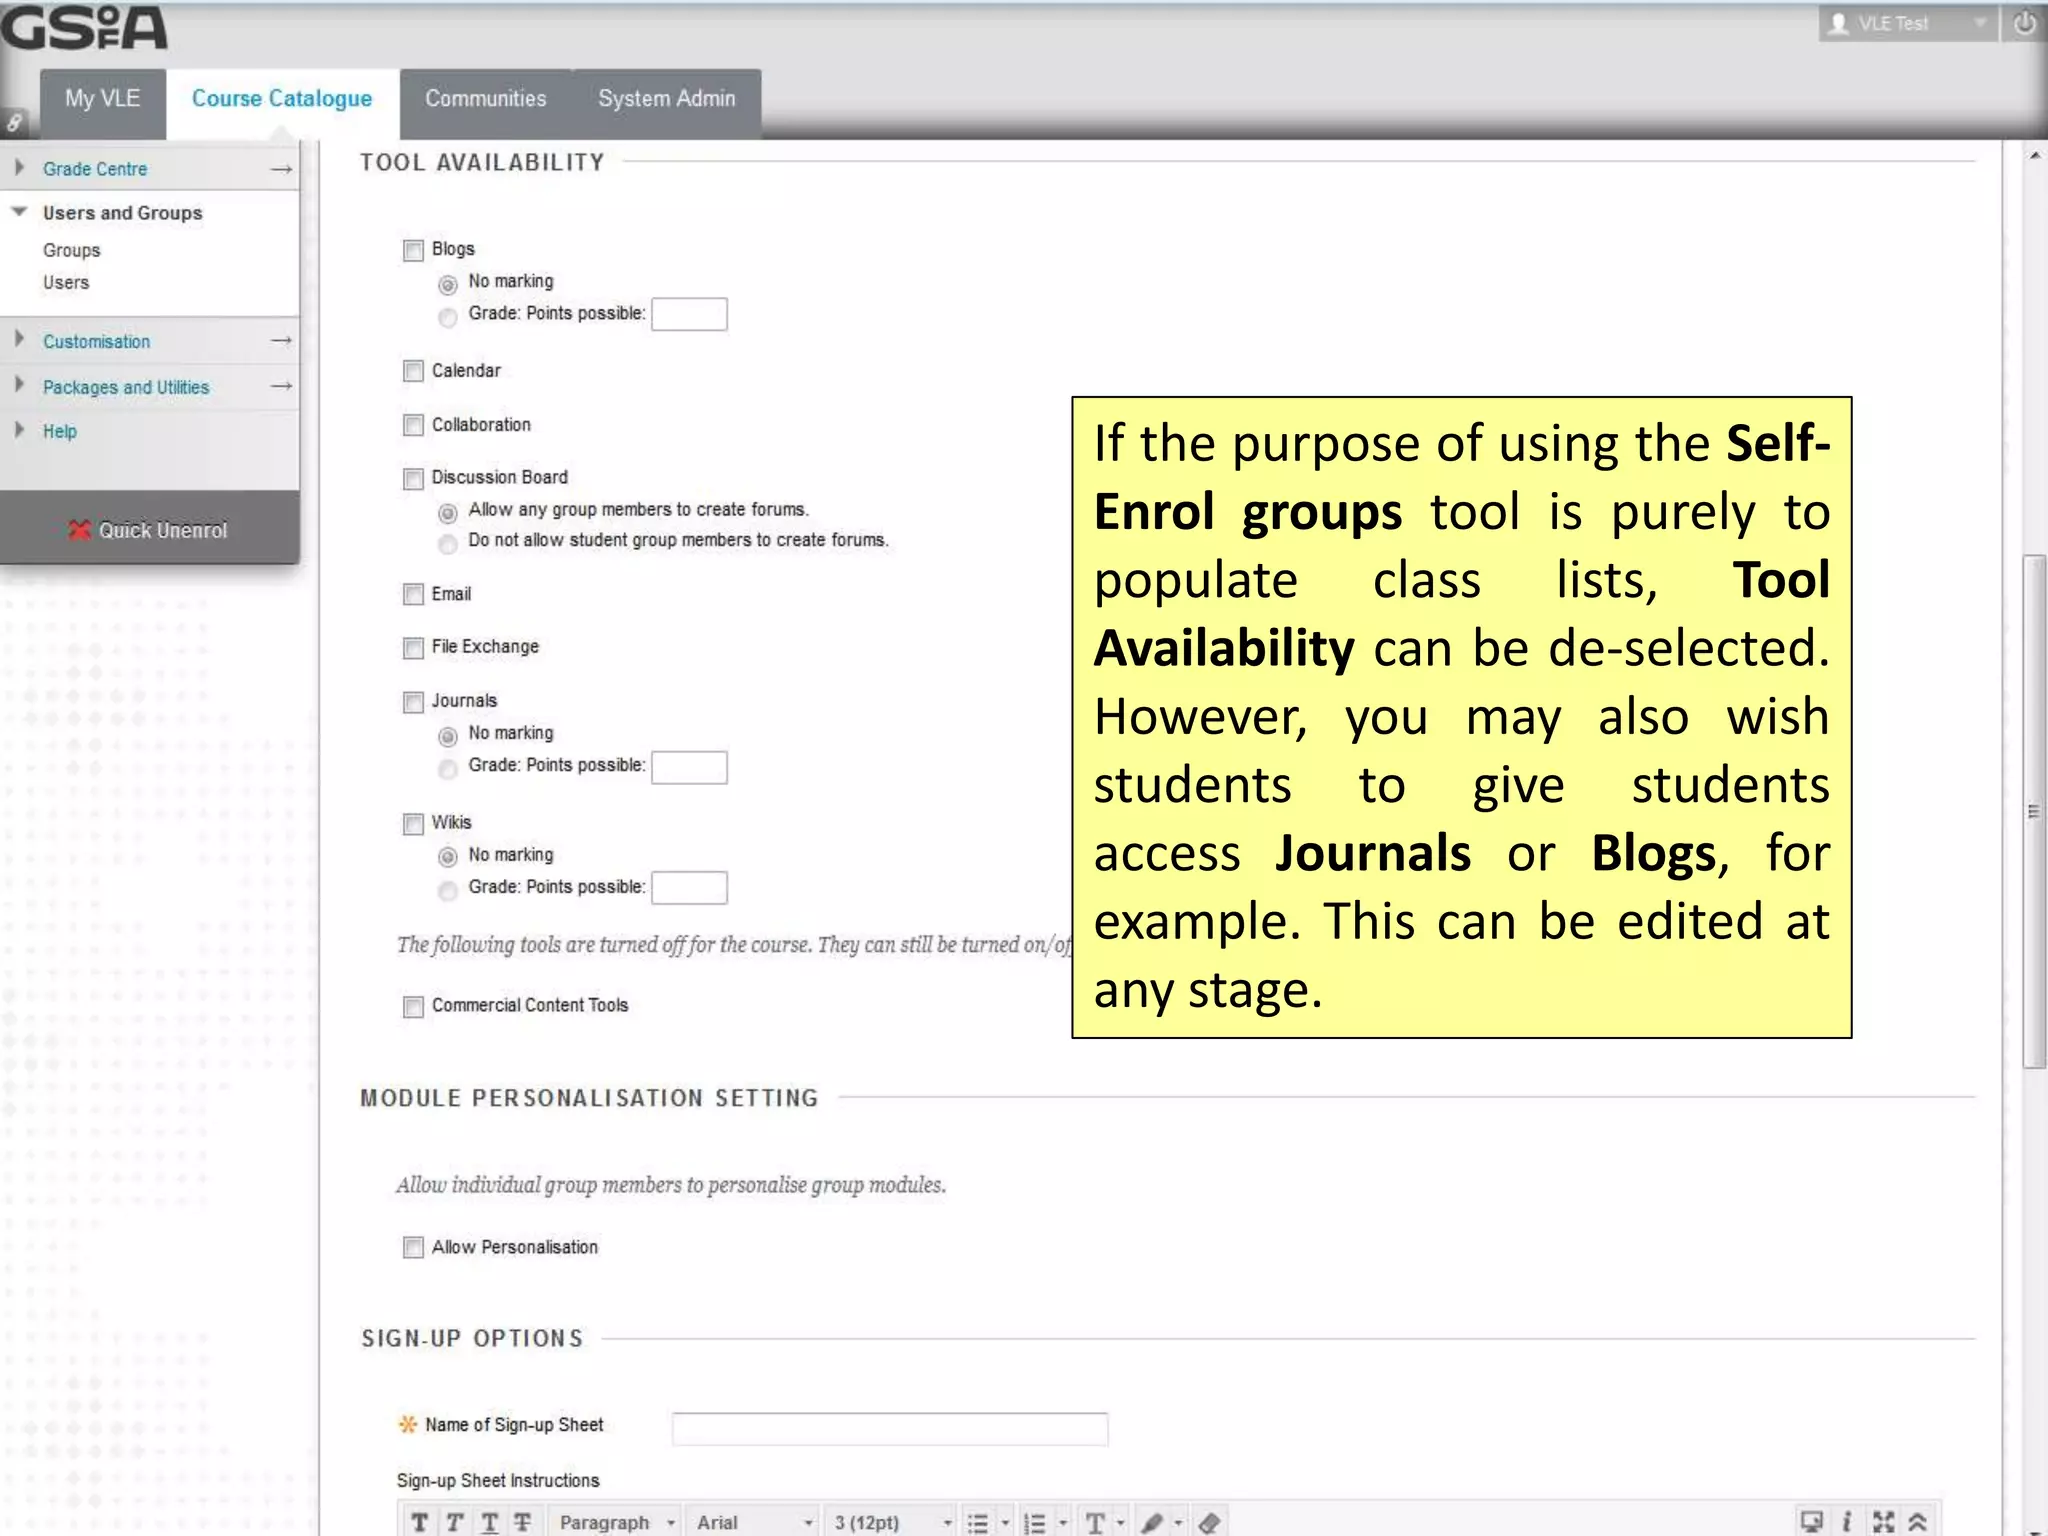Image resolution: width=2048 pixels, height=1536 pixels.
Task: Click the Customisation arrow icon
Action: pos(282,341)
